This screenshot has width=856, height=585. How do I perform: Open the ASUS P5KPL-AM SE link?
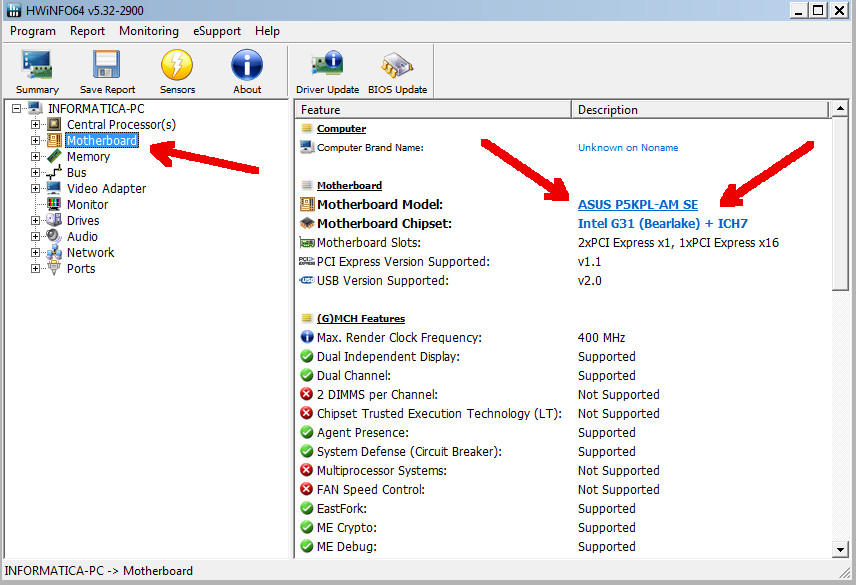tap(638, 205)
